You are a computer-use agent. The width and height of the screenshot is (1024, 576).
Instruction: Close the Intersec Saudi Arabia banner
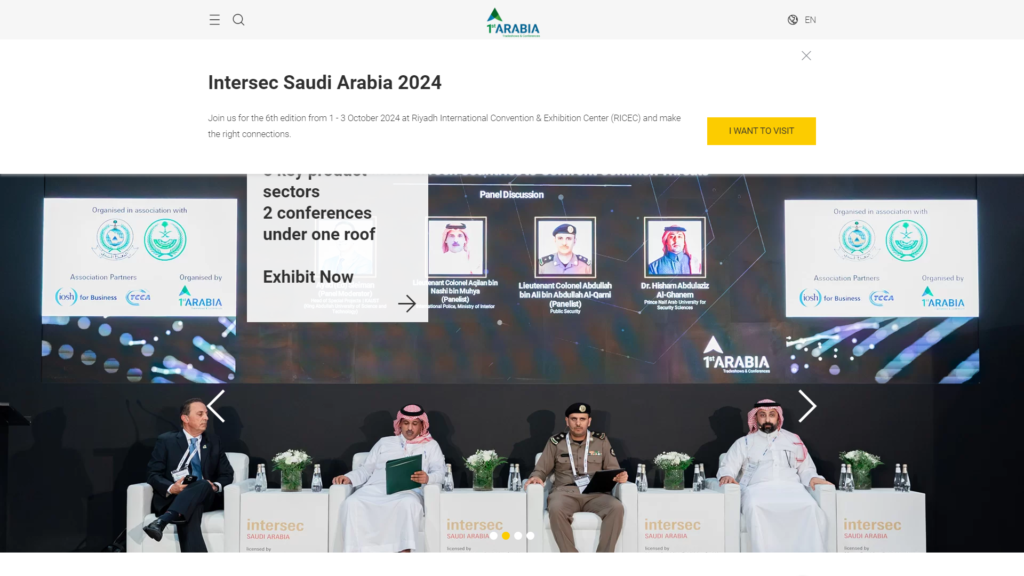coord(806,56)
